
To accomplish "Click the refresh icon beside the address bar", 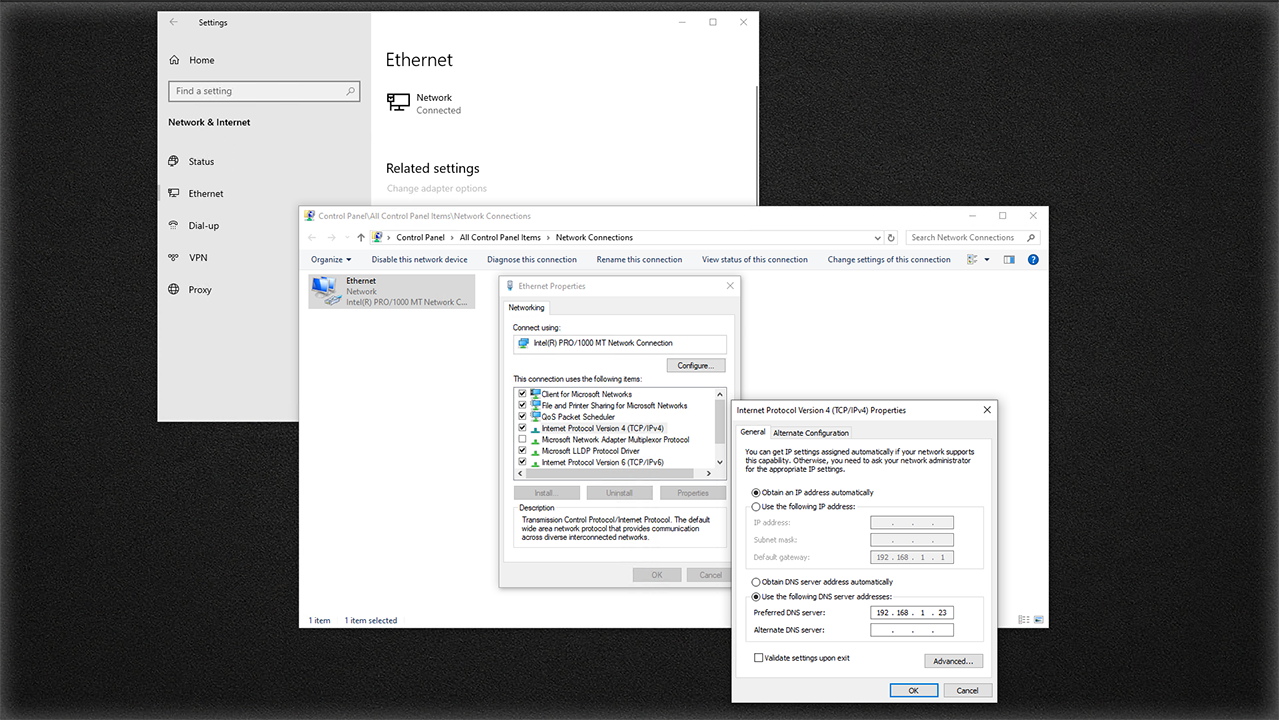I will [891, 238].
